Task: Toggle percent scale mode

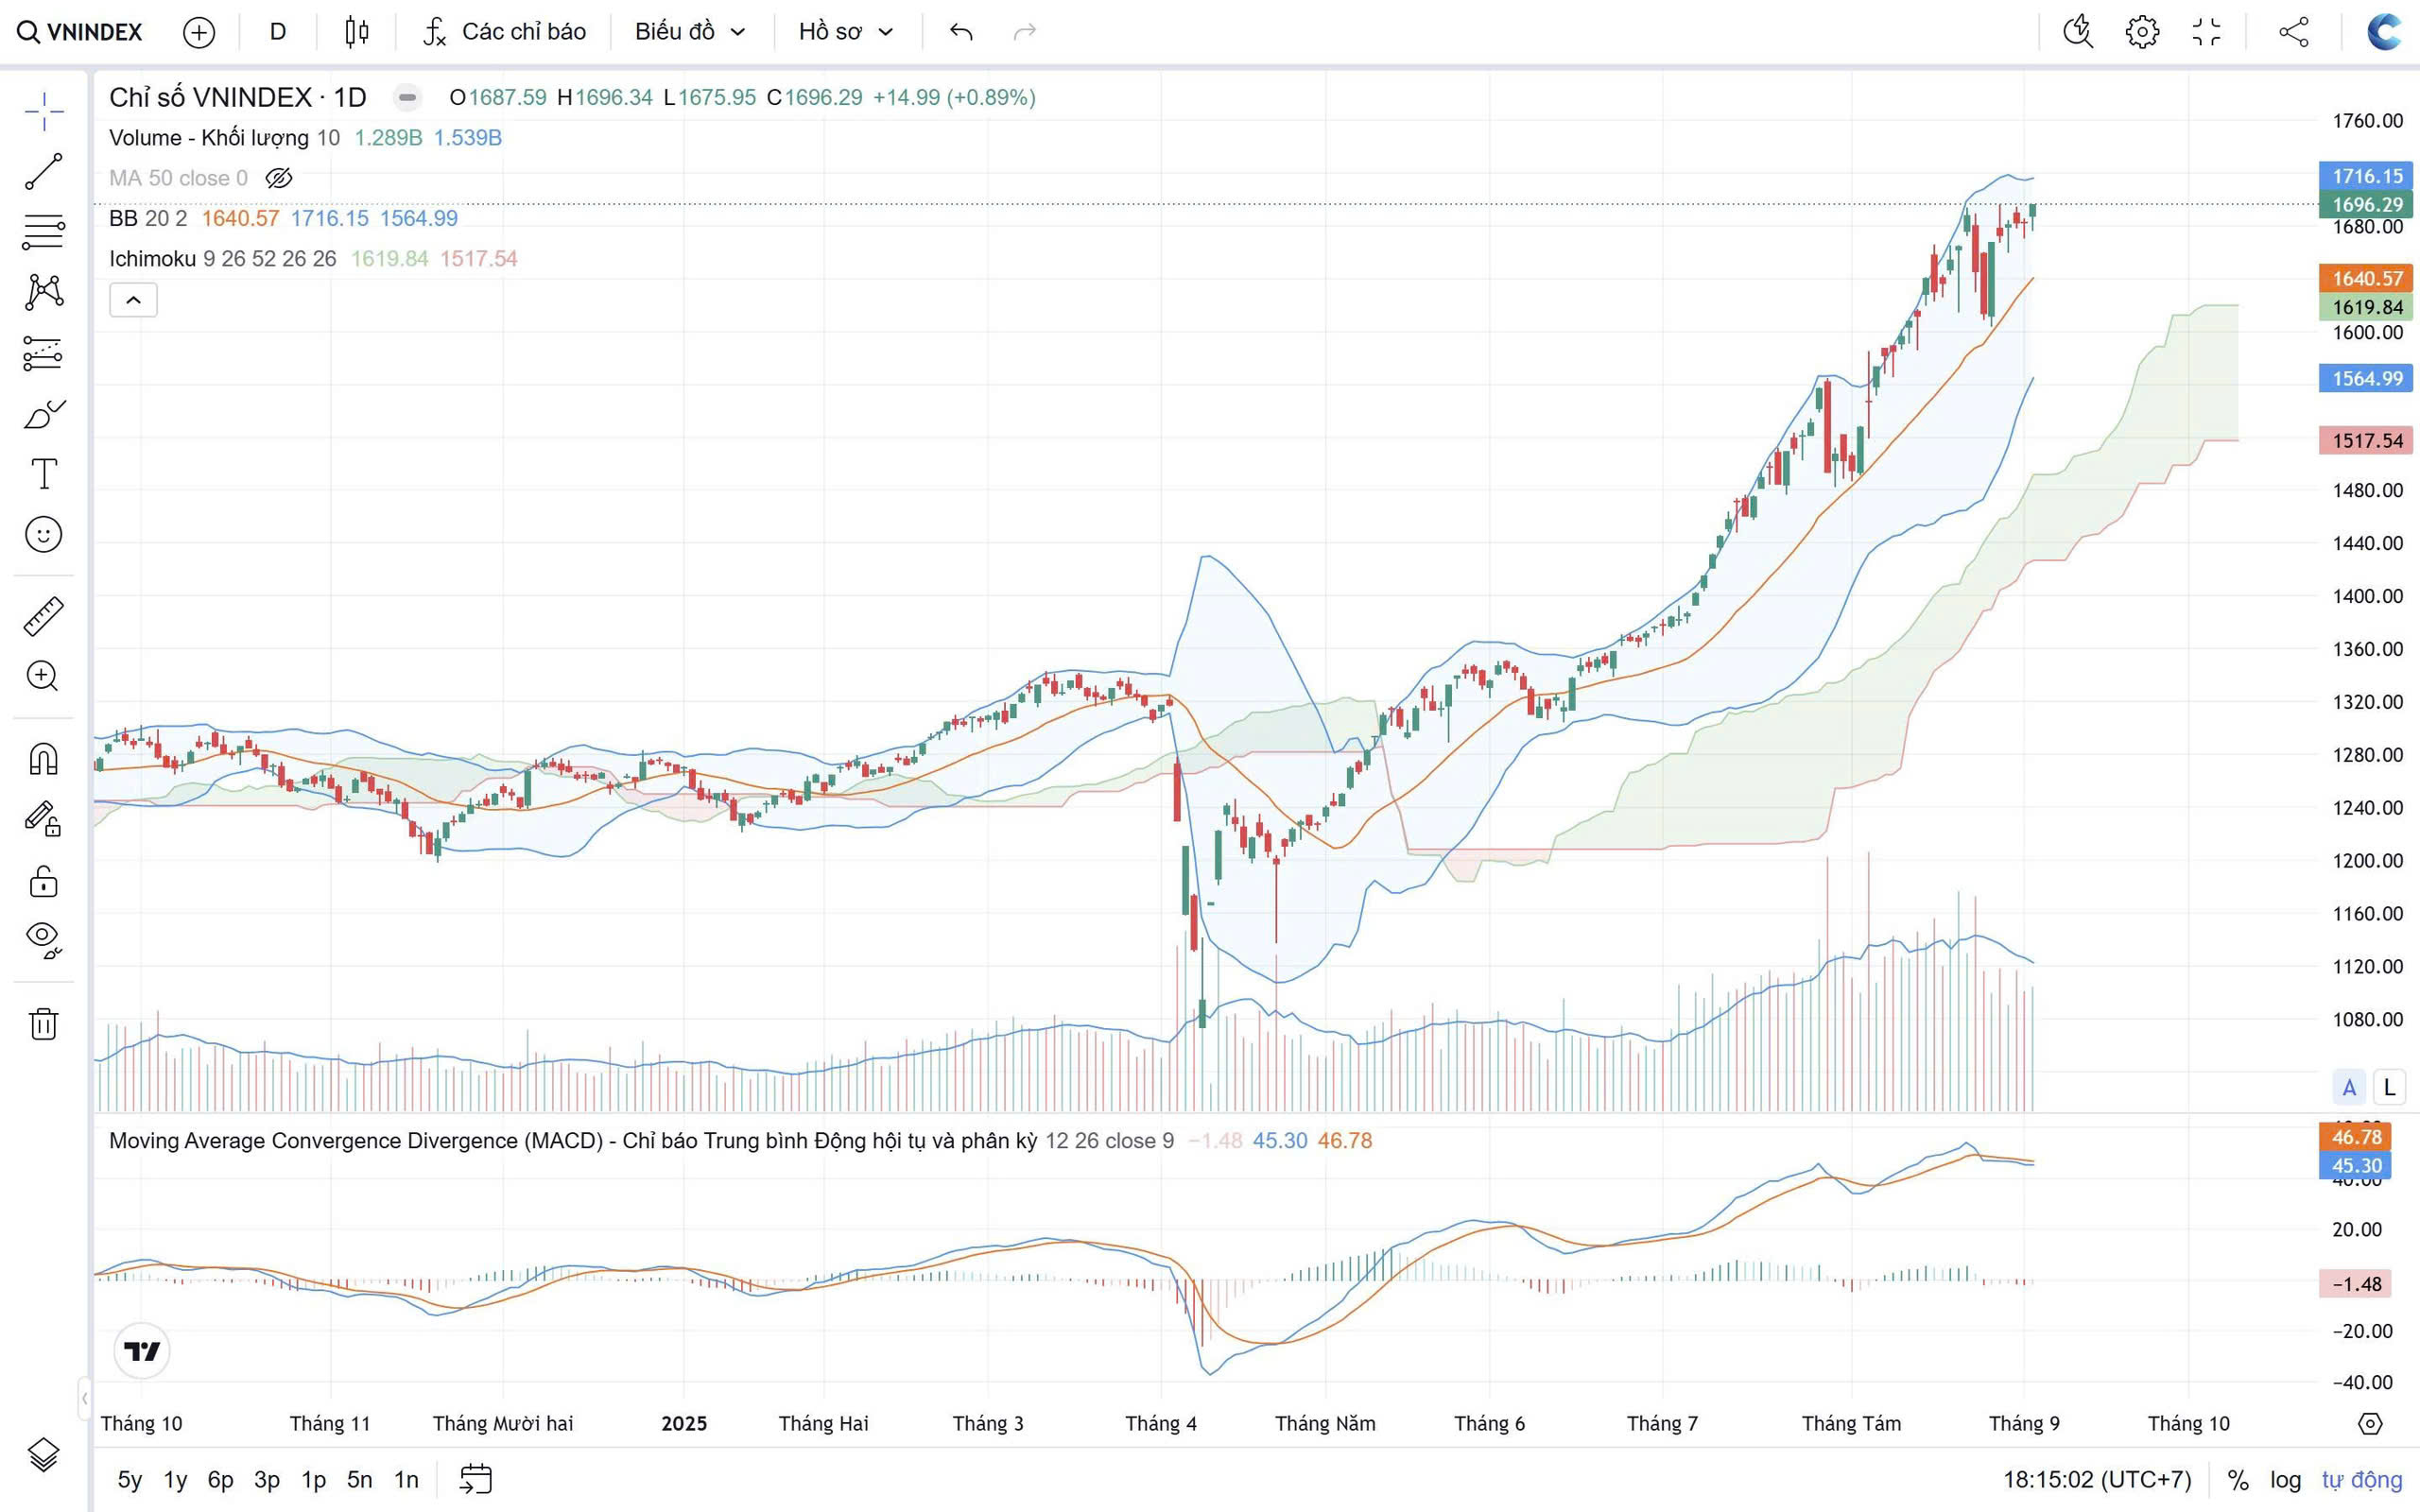Action: [x=2238, y=1479]
